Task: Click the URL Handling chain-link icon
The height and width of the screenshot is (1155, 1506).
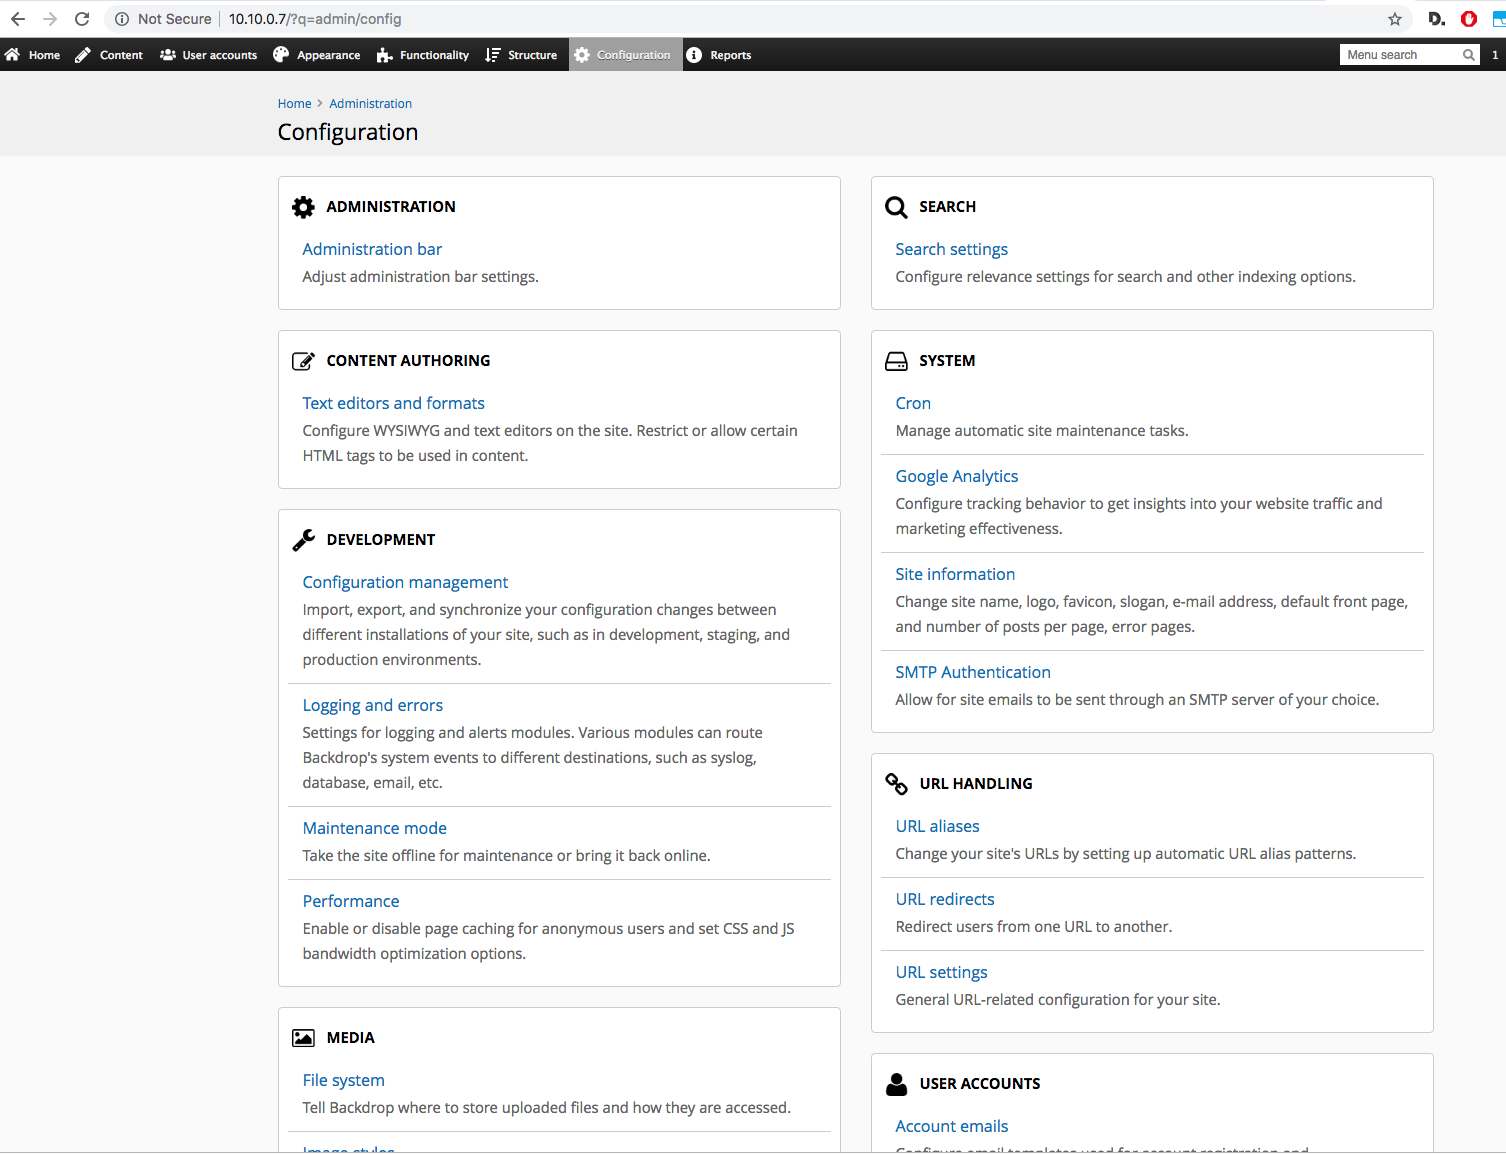Action: click(896, 784)
